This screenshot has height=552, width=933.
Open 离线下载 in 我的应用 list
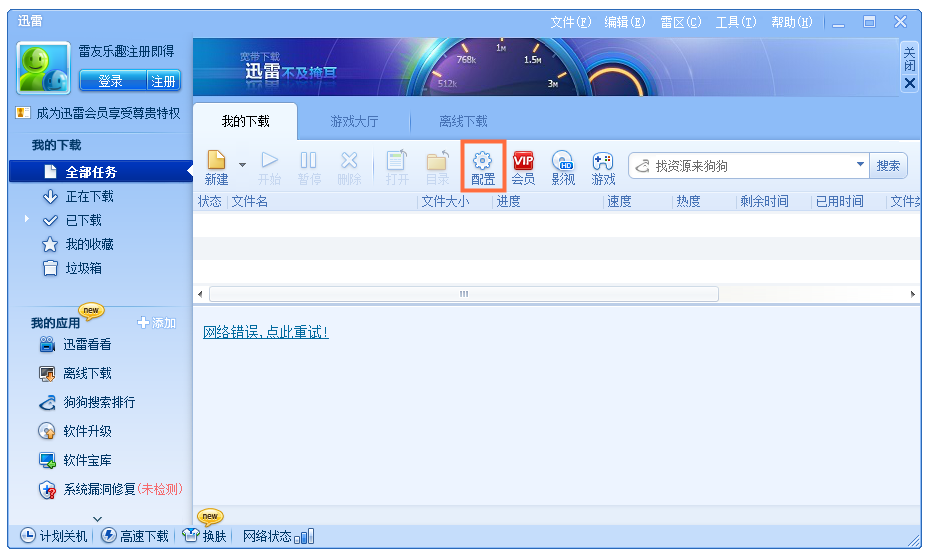pos(75,374)
